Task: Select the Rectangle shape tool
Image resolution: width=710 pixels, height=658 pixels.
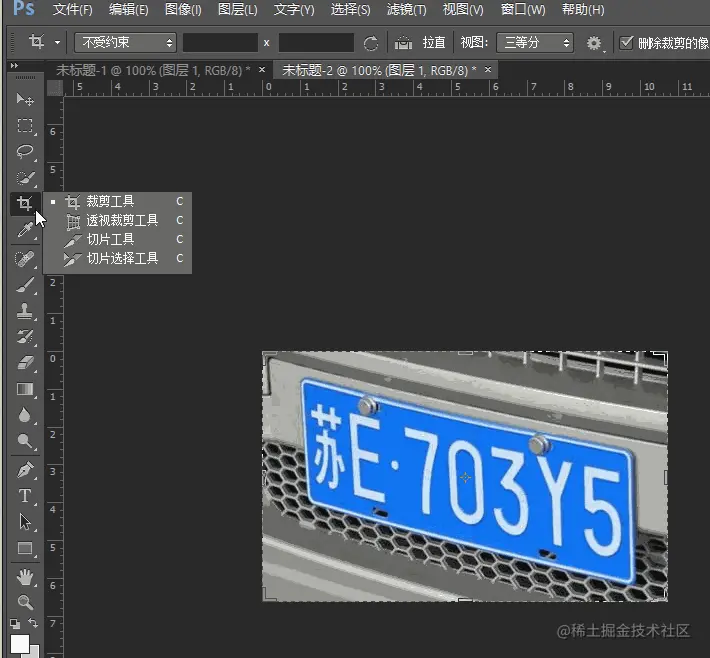Action: click(x=25, y=548)
